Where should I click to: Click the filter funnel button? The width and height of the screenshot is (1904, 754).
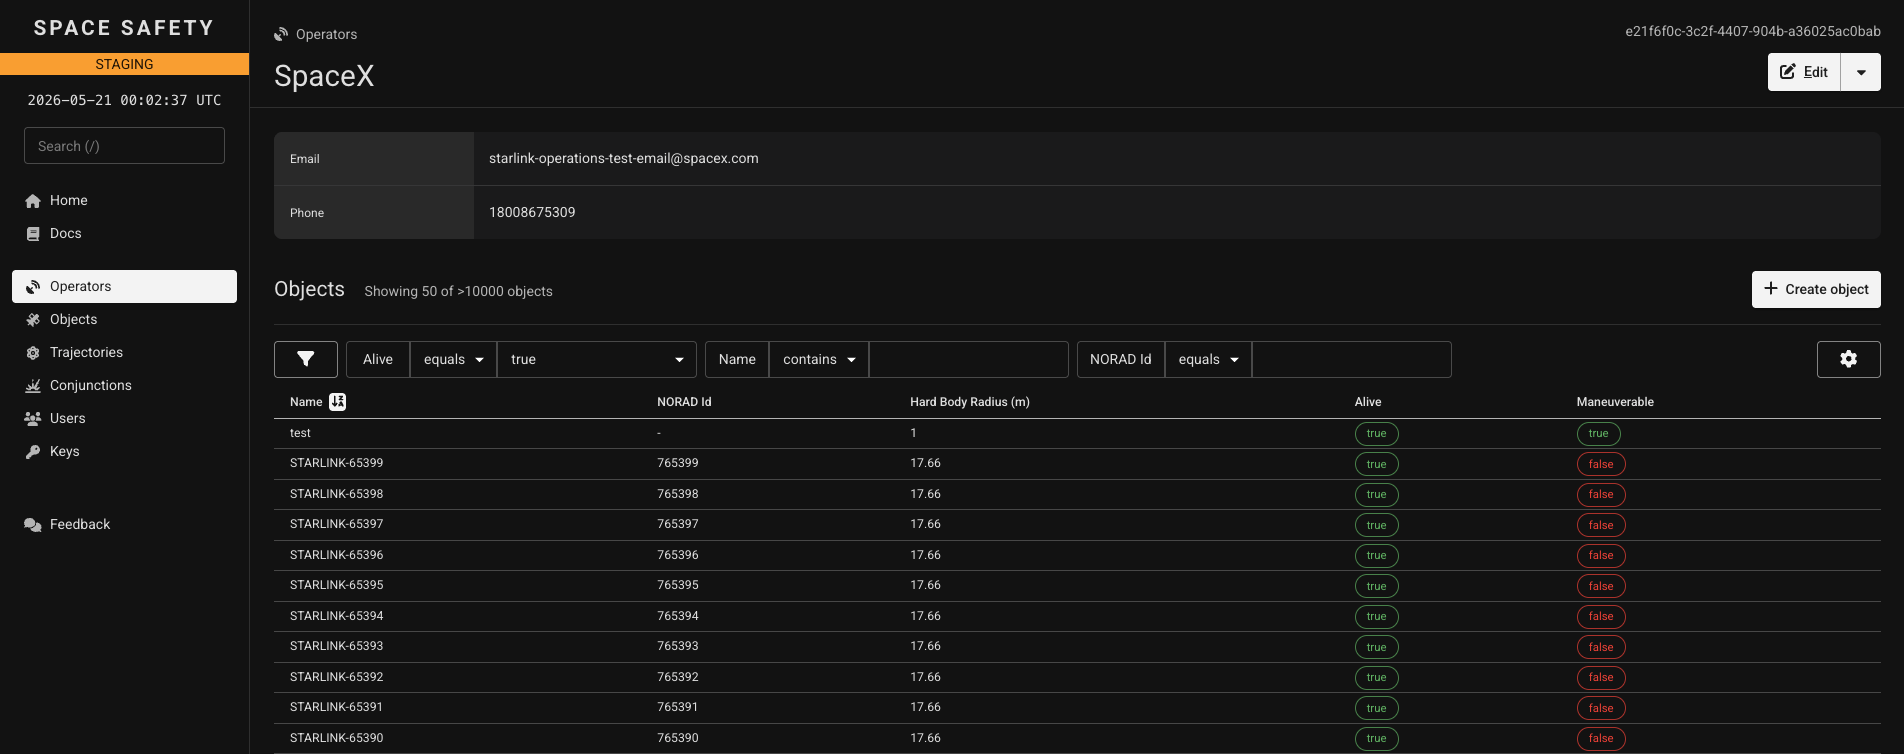coord(306,359)
